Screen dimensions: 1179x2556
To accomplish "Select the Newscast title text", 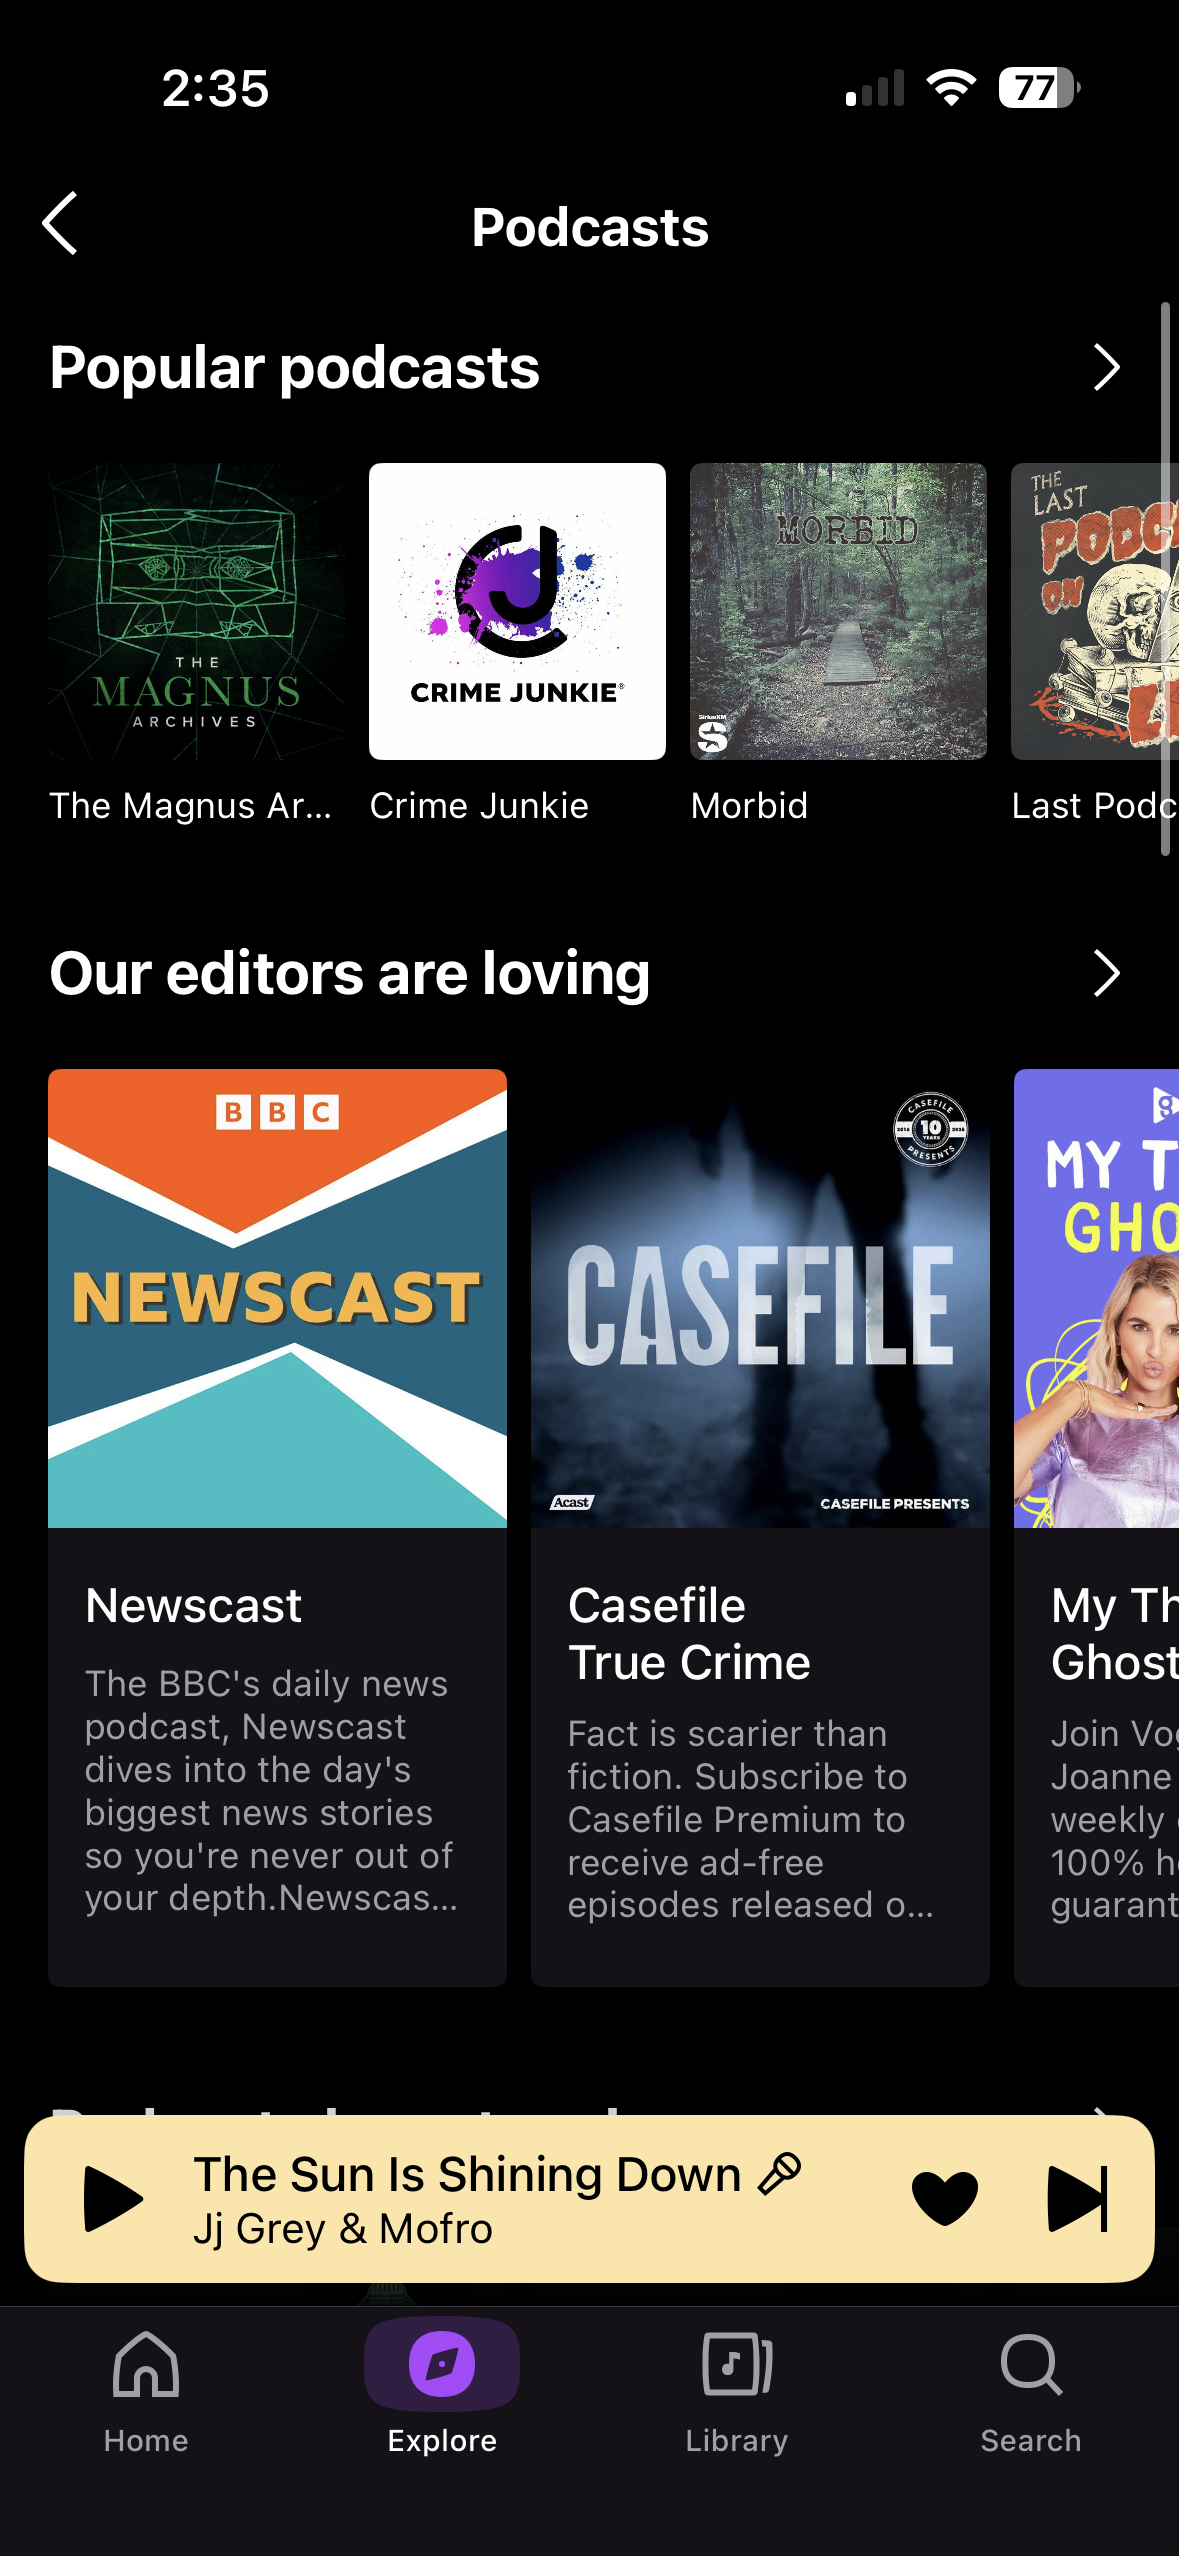I will pyautogui.click(x=193, y=1606).
